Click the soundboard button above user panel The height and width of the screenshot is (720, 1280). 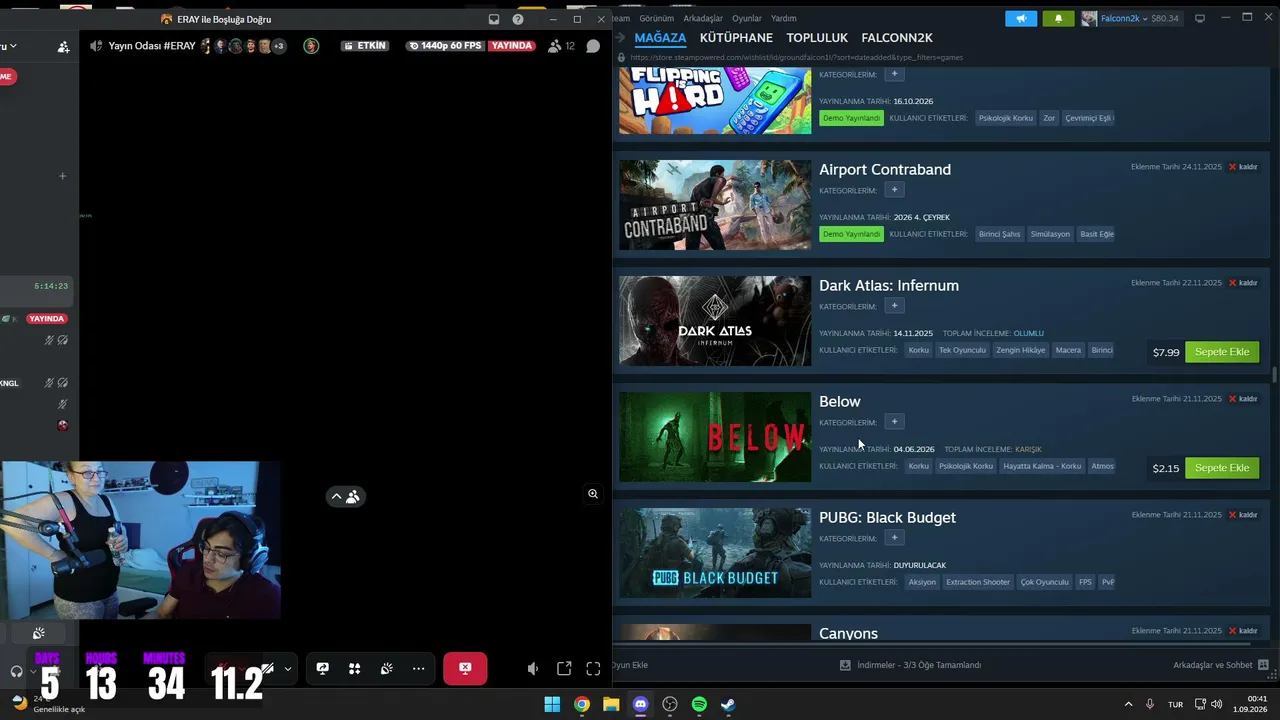pos(38,633)
